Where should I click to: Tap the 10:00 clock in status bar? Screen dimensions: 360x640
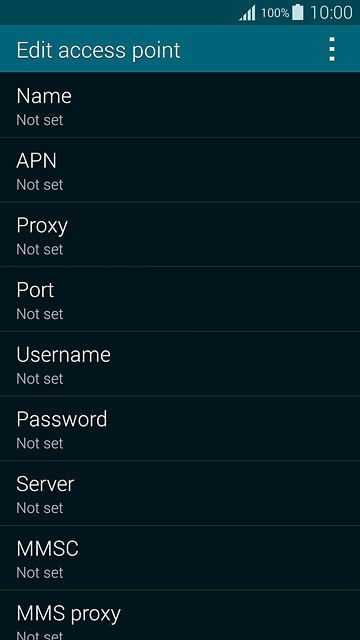pyautogui.click(x=331, y=13)
